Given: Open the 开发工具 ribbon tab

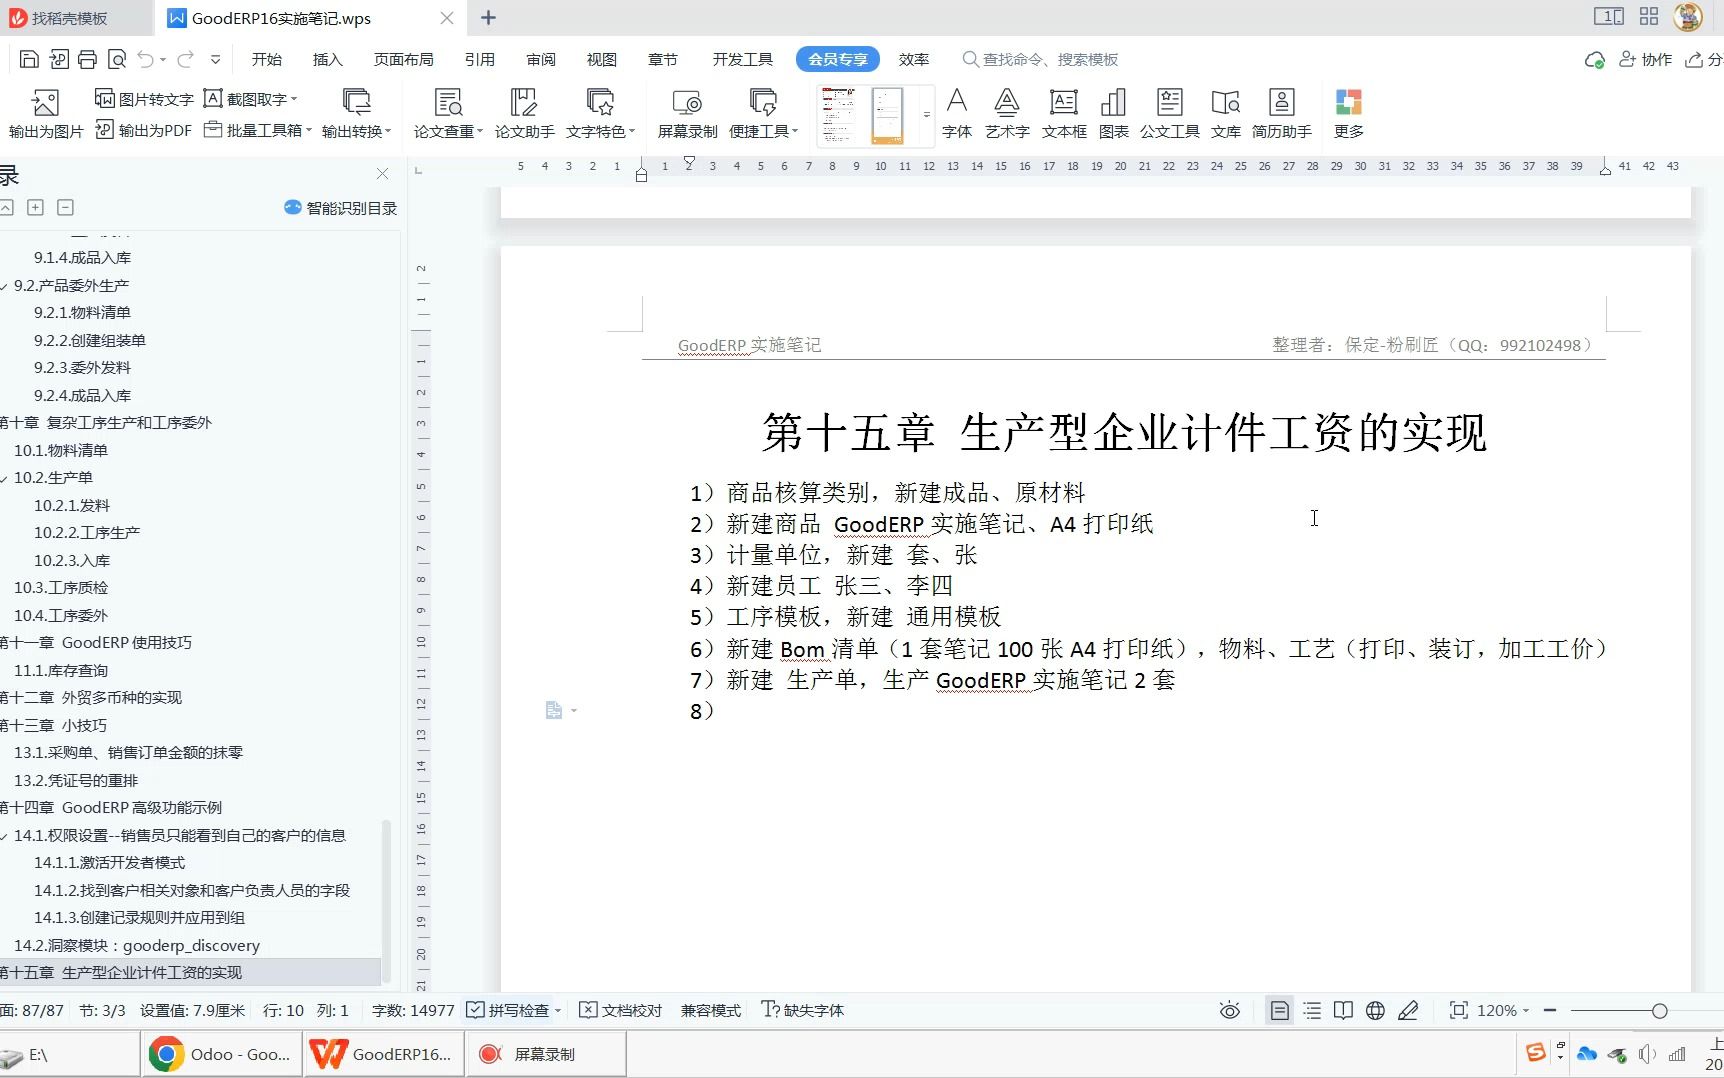Looking at the screenshot, I should click(x=743, y=60).
